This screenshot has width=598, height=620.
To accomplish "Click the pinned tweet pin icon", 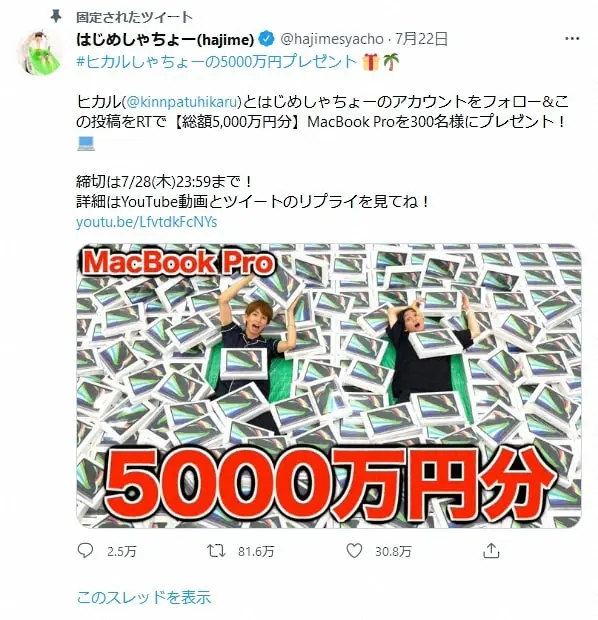I will click(x=56, y=17).
